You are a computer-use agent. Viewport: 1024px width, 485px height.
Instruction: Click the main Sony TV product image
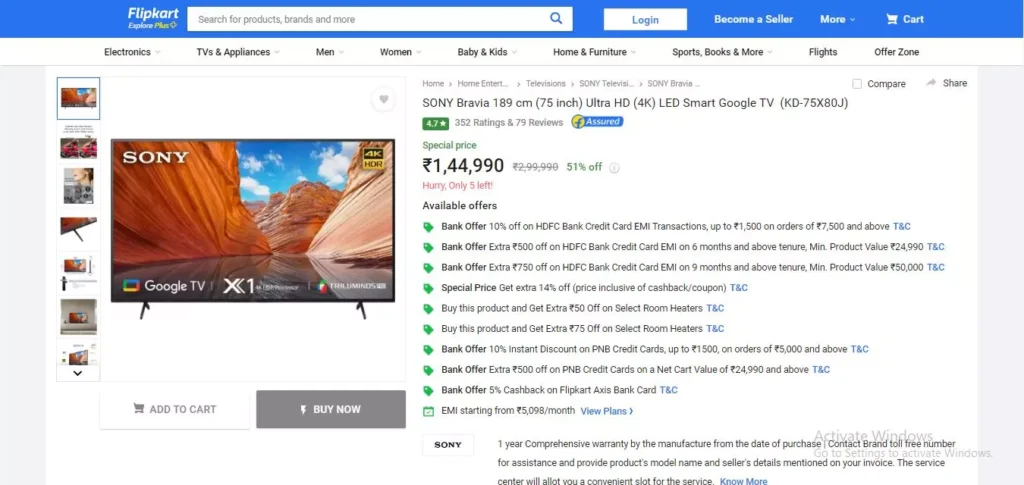tap(253, 228)
